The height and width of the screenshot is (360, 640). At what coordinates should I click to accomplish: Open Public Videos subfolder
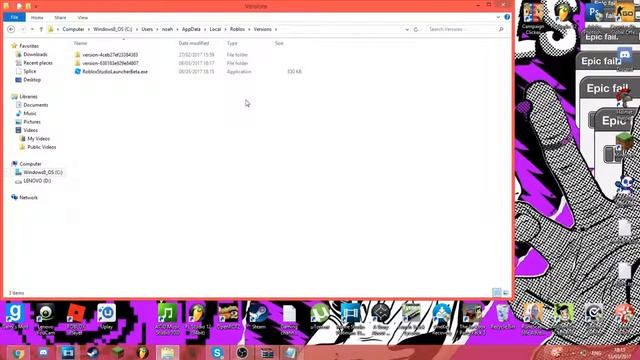click(42, 147)
